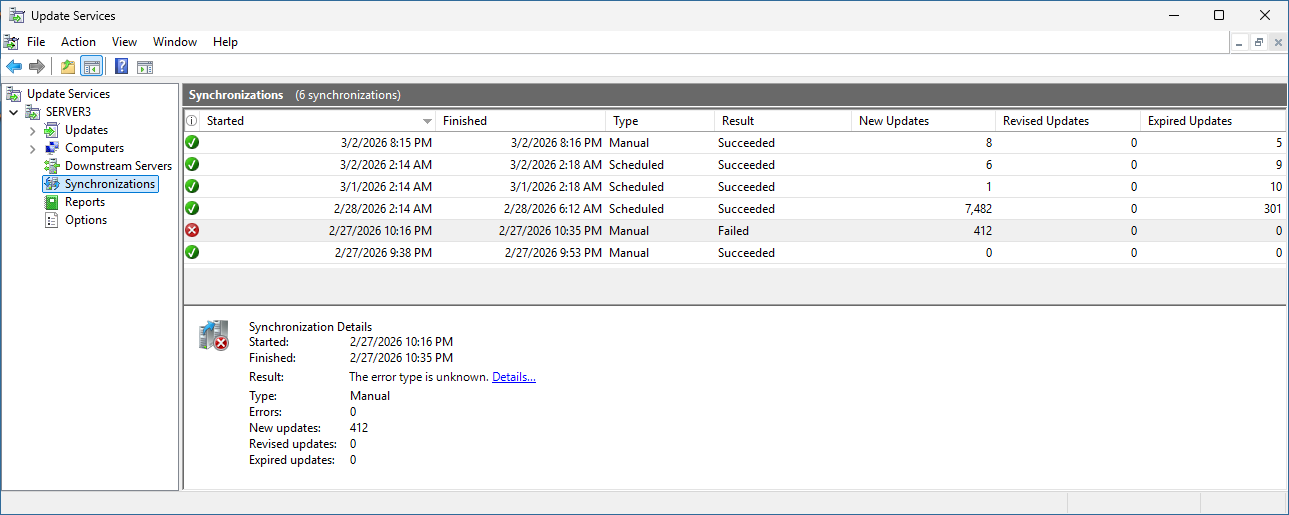Minimize the inner MDI child window
The image size is (1289, 515).
point(1240,42)
